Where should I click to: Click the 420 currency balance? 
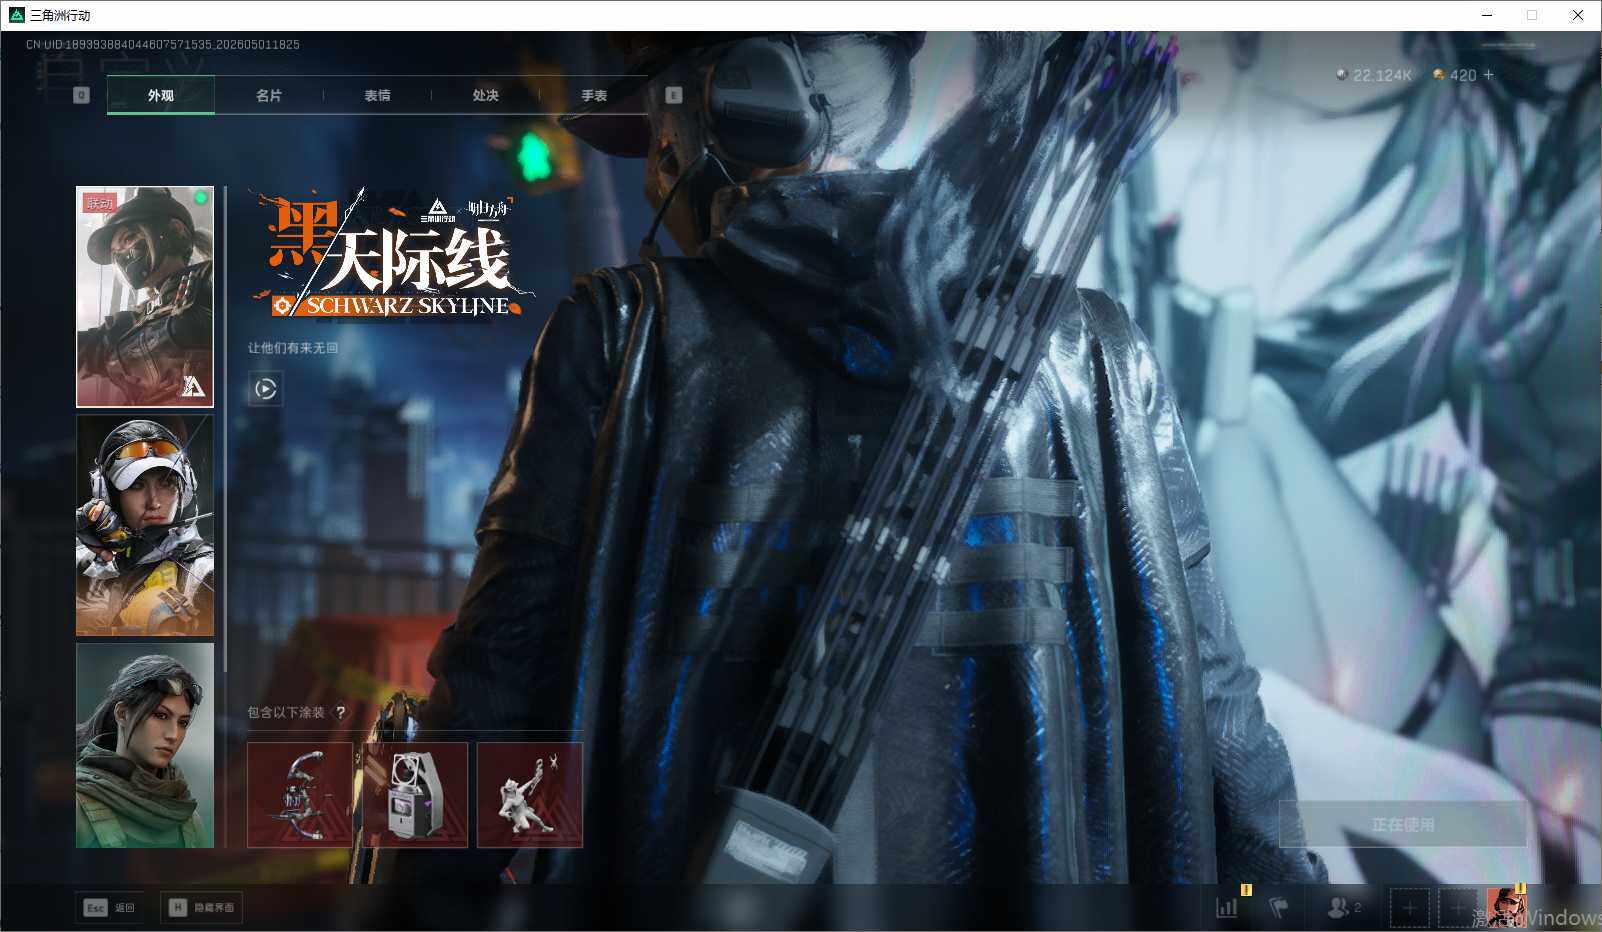[x=1463, y=75]
